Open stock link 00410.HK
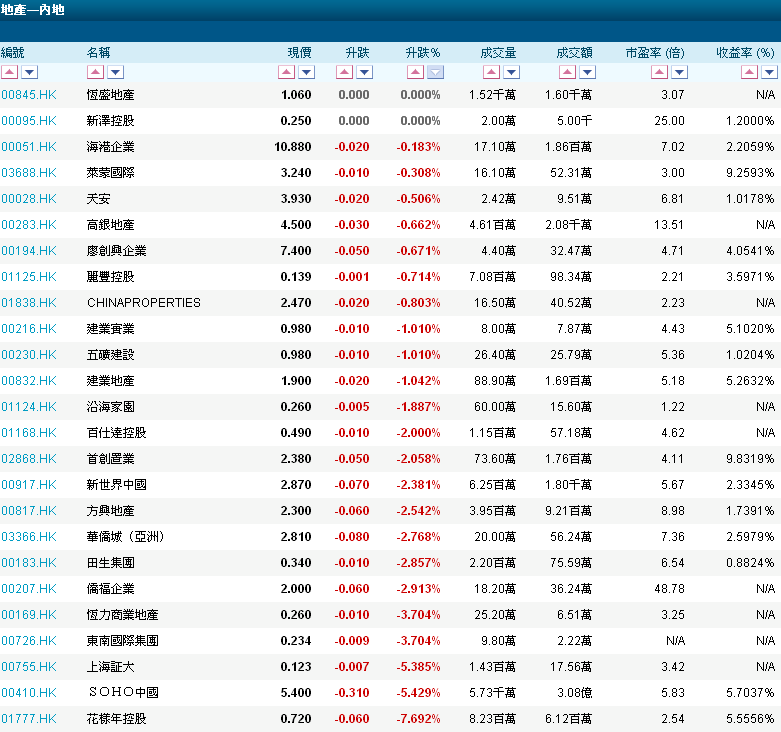 coord(29,693)
